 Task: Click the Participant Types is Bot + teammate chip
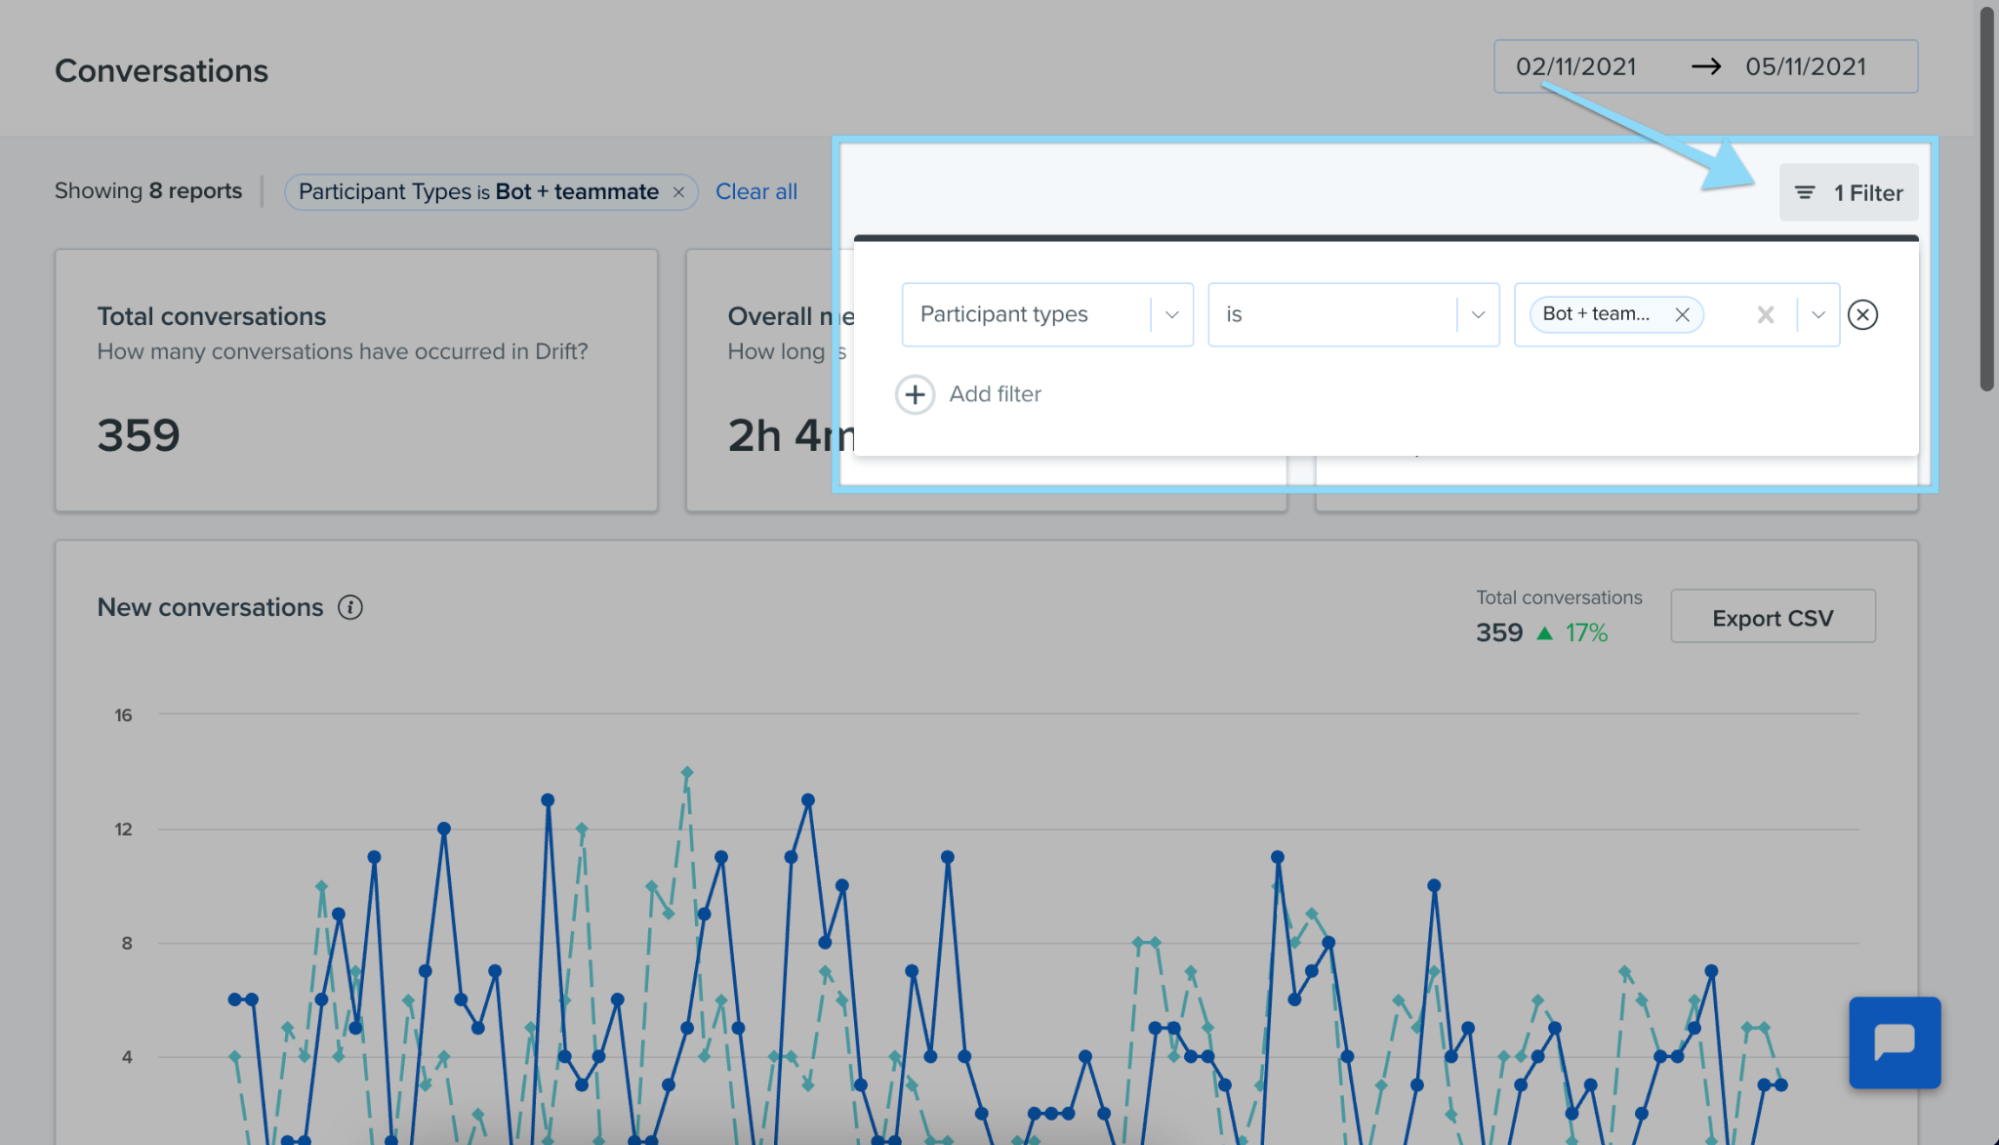pyautogui.click(x=491, y=191)
